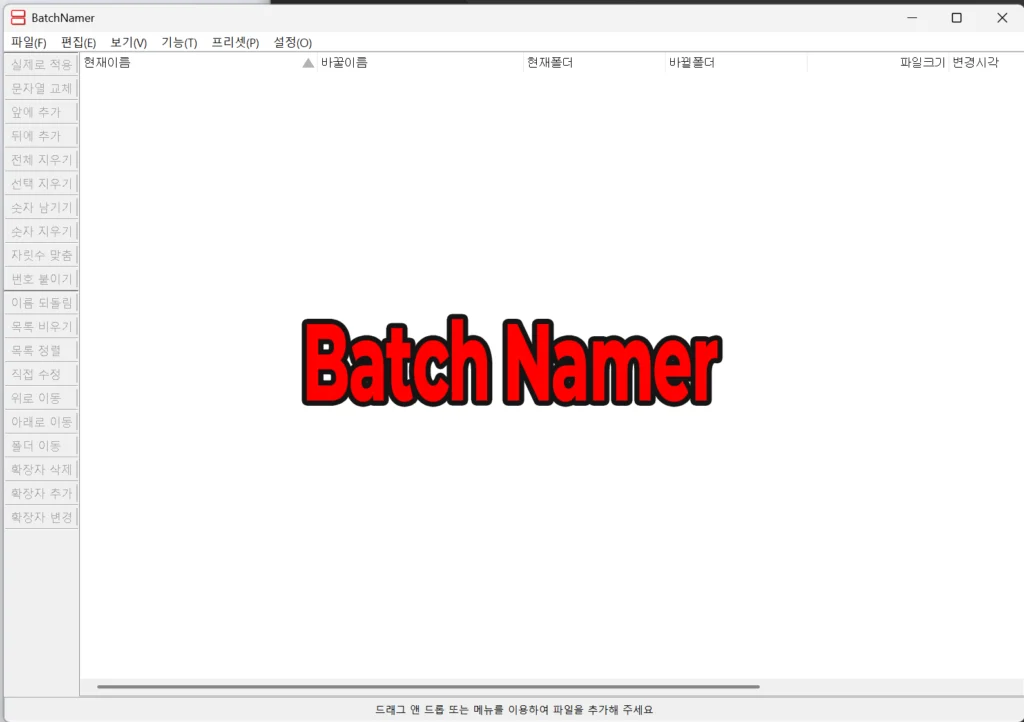
Task: Click the 위로 이동 button
Action: click(41, 398)
